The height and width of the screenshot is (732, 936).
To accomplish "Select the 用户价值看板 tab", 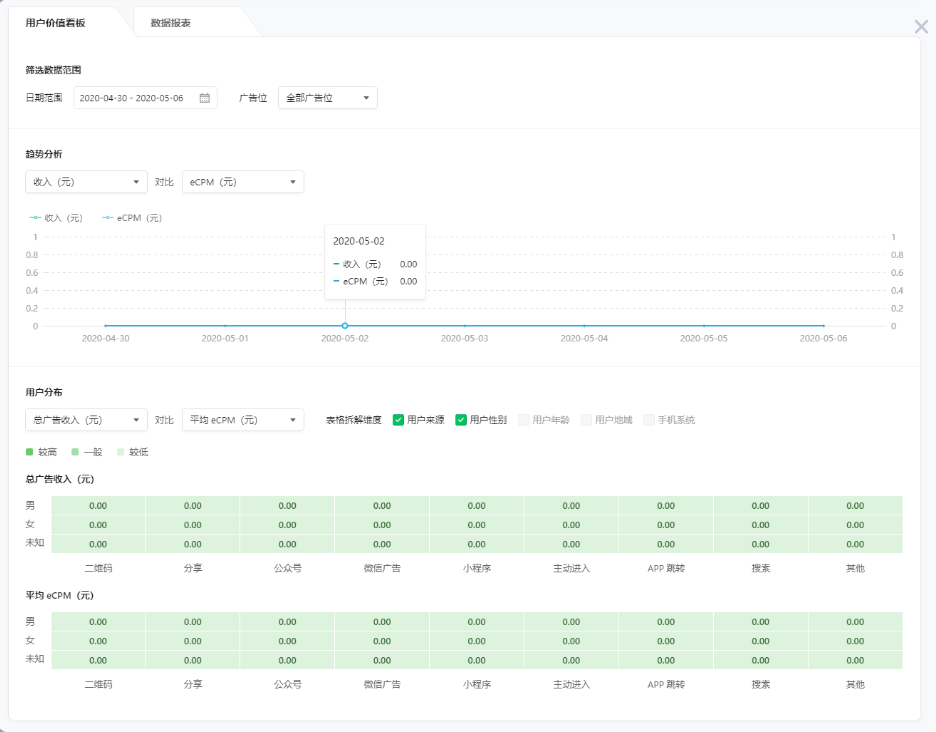I will [56, 22].
